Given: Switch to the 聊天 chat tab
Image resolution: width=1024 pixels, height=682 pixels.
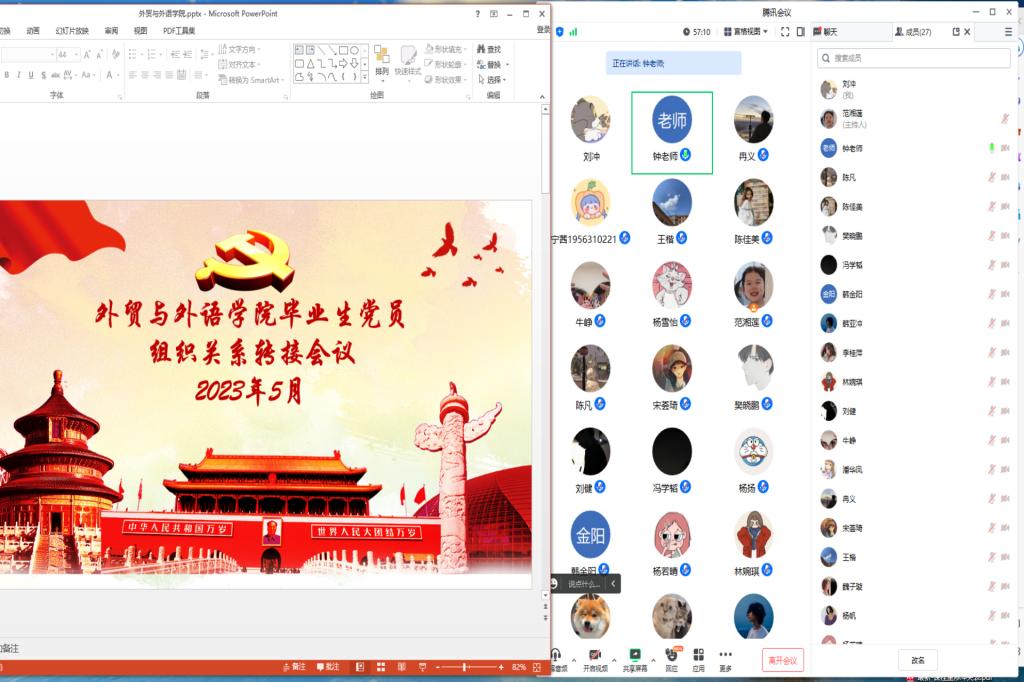Looking at the screenshot, I should pyautogui.click(x=825, y=31).
